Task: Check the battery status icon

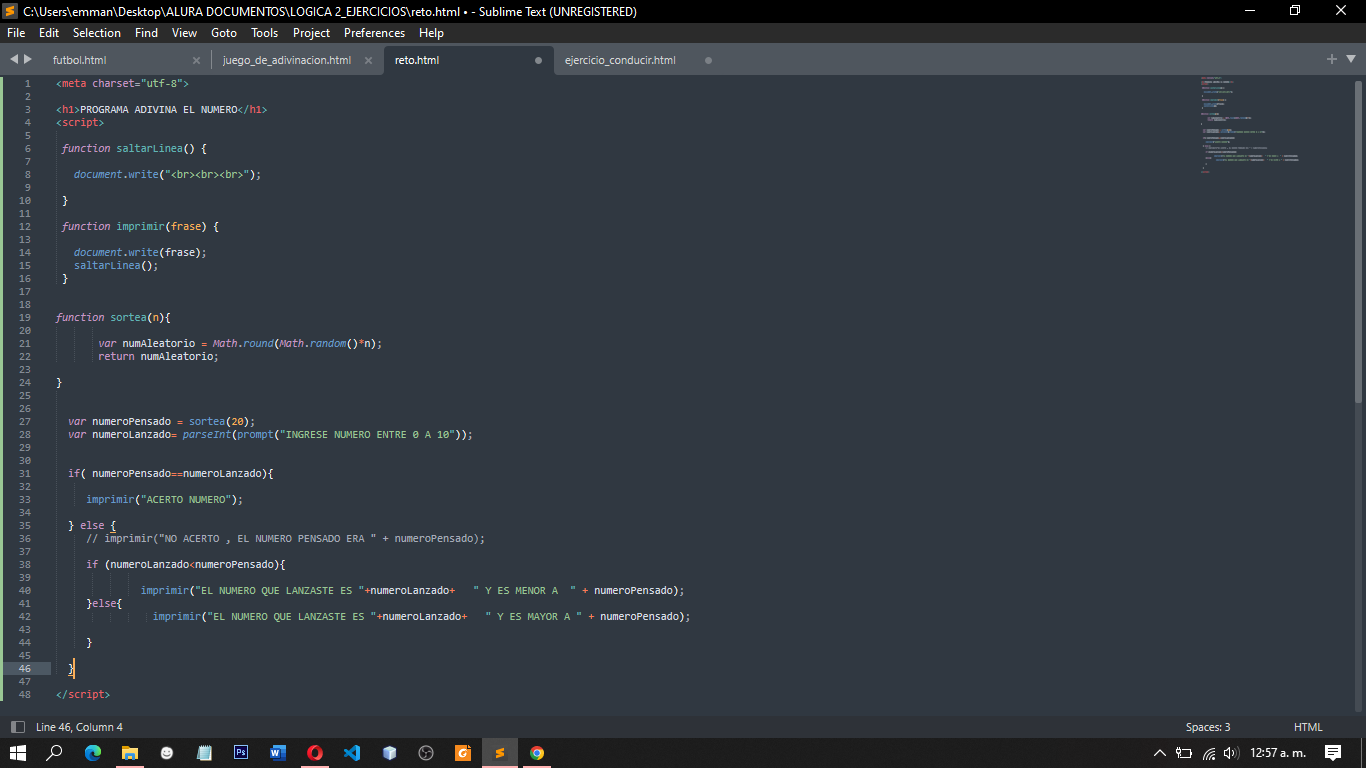Action: tap(1184, 753)
